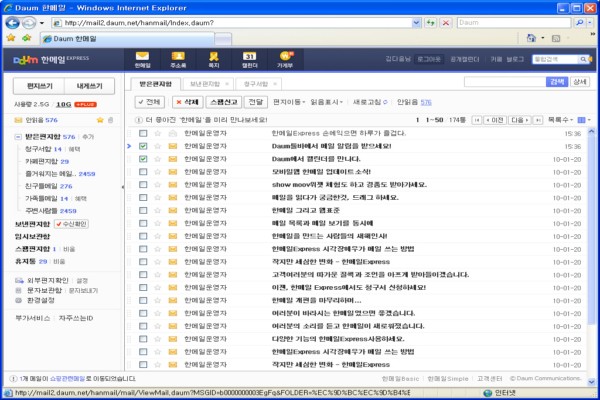This screenshot has width=600, height=400.
Task: Click the blue 검색 search button
Action: coord(557,82)
